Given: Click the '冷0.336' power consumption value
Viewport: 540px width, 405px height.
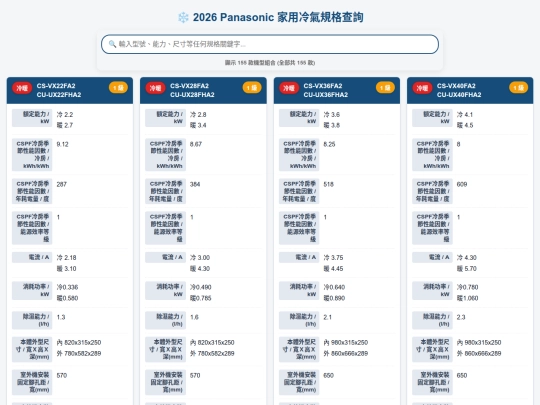Looking at the screenshot, I should coord(68,287).
